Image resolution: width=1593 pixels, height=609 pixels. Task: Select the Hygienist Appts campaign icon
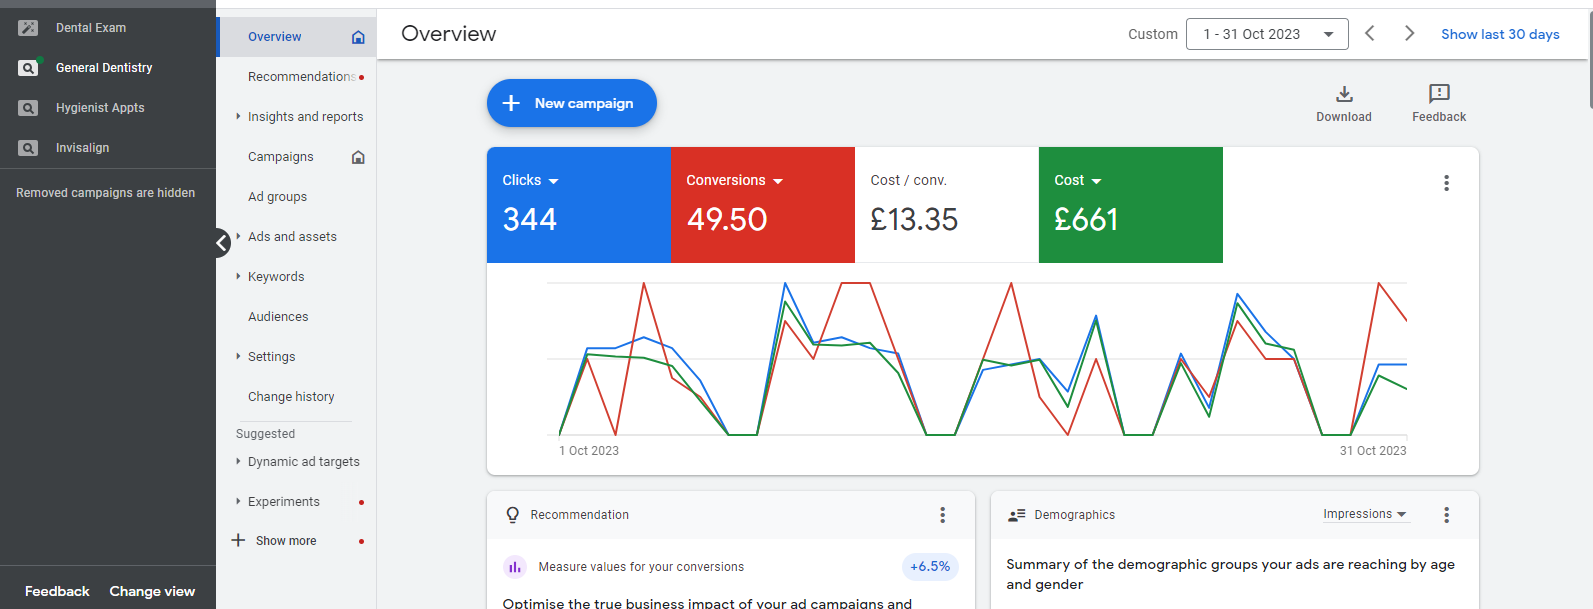click(x=28, y=108)
